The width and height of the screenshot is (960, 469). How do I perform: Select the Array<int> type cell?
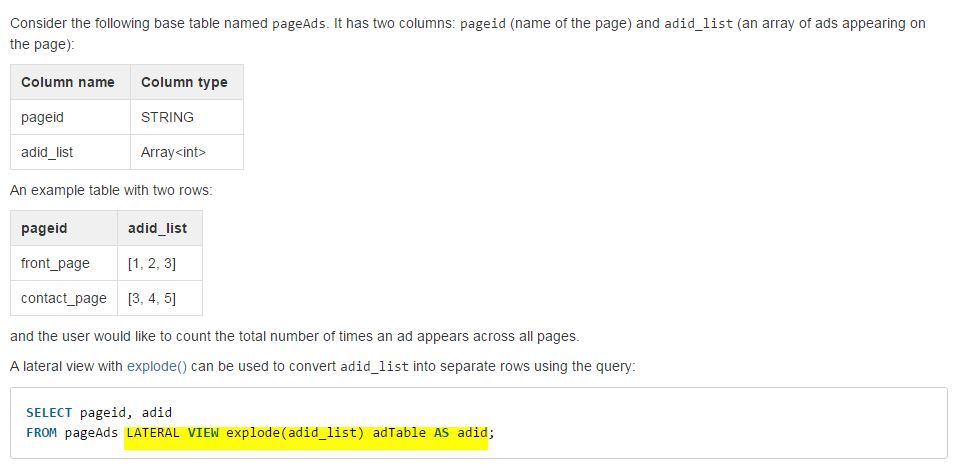[173, 152]
